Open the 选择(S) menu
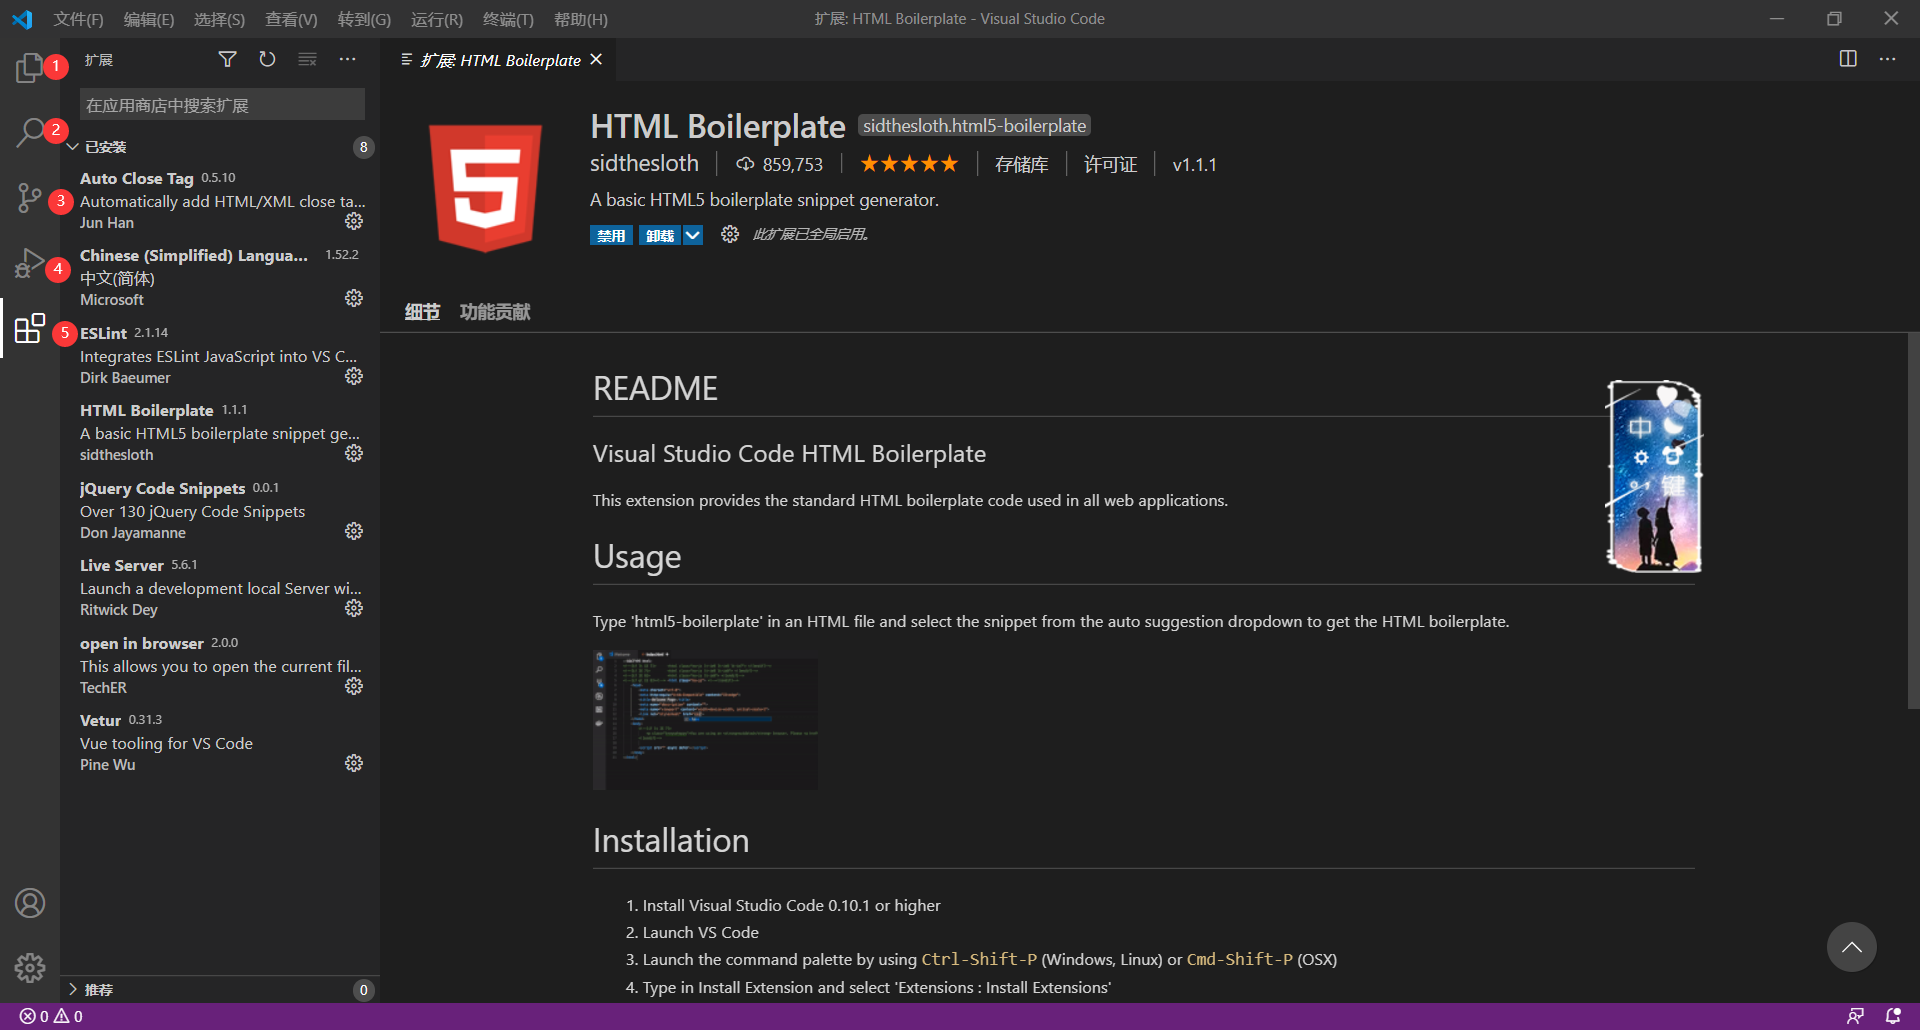 tap(219, 19)
